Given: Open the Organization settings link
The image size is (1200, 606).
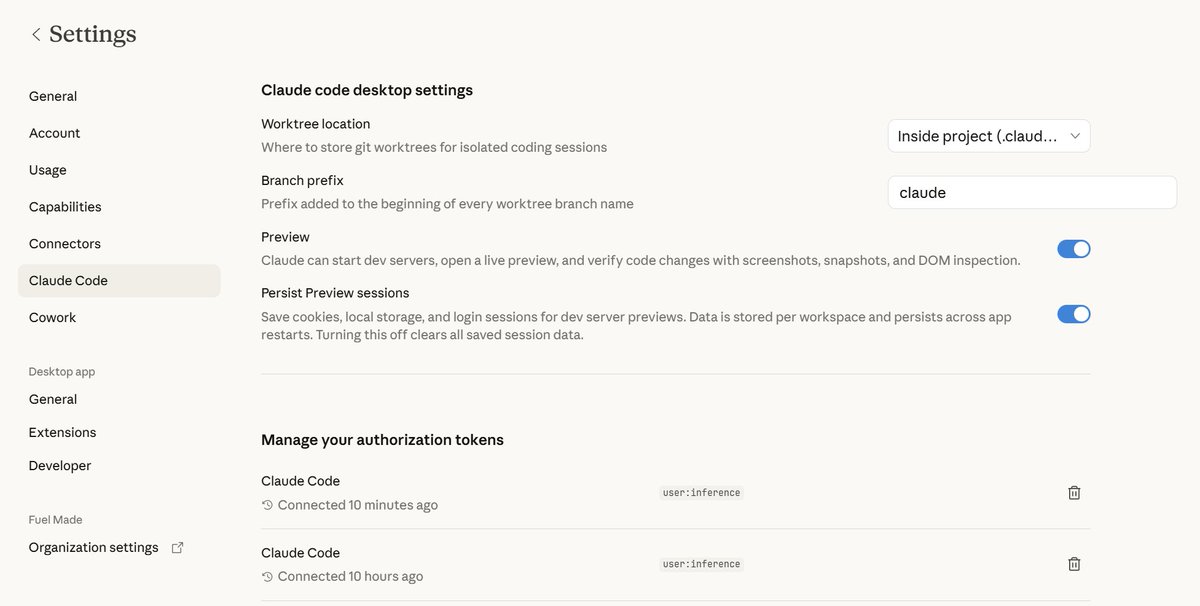Looking at the screenshot, I should tap(93, 548).
